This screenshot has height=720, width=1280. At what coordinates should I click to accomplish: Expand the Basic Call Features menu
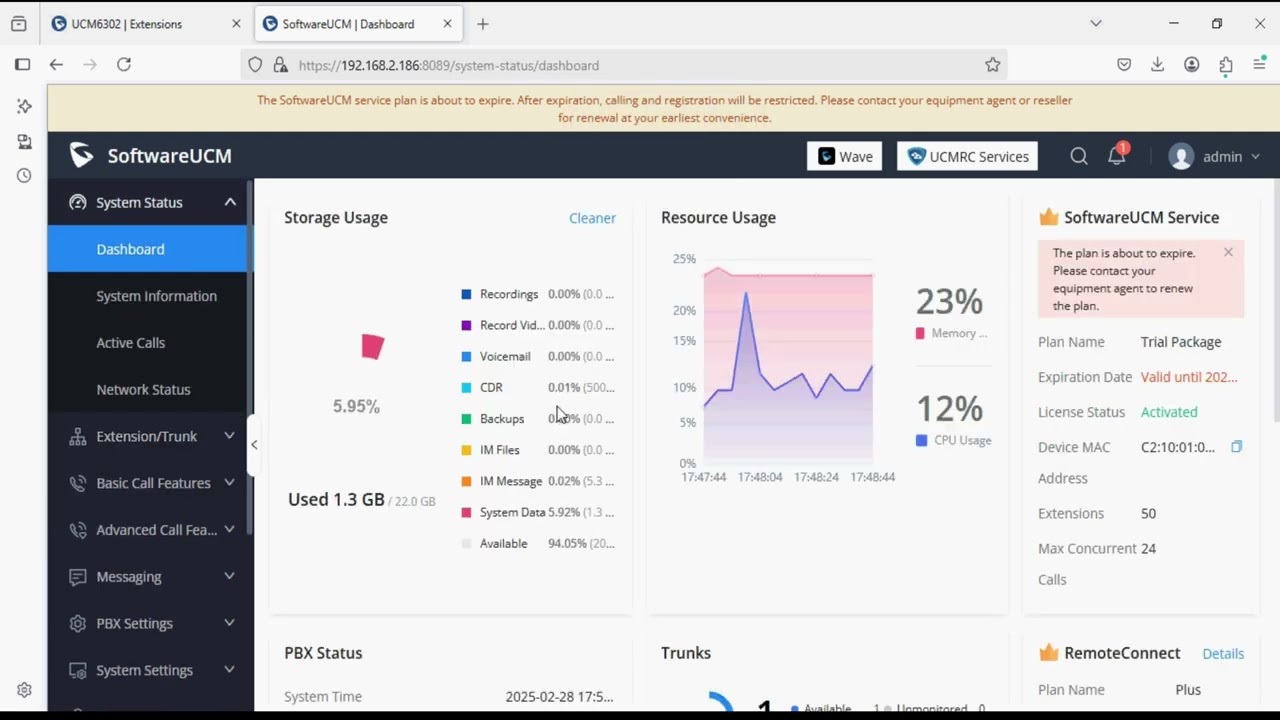(150, 483)
